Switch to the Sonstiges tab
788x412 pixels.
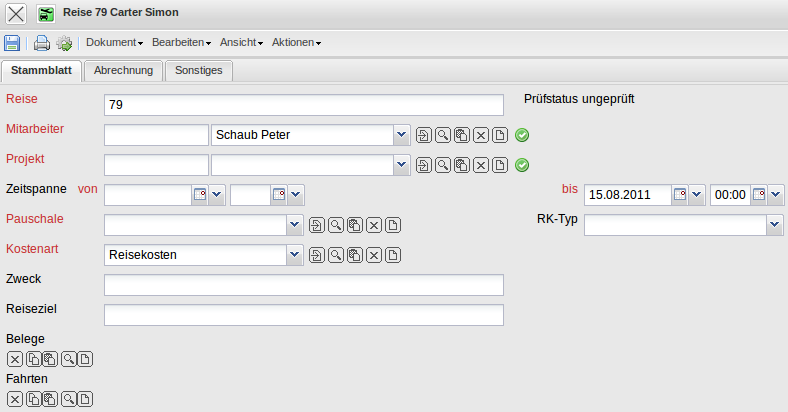[199, 70]
